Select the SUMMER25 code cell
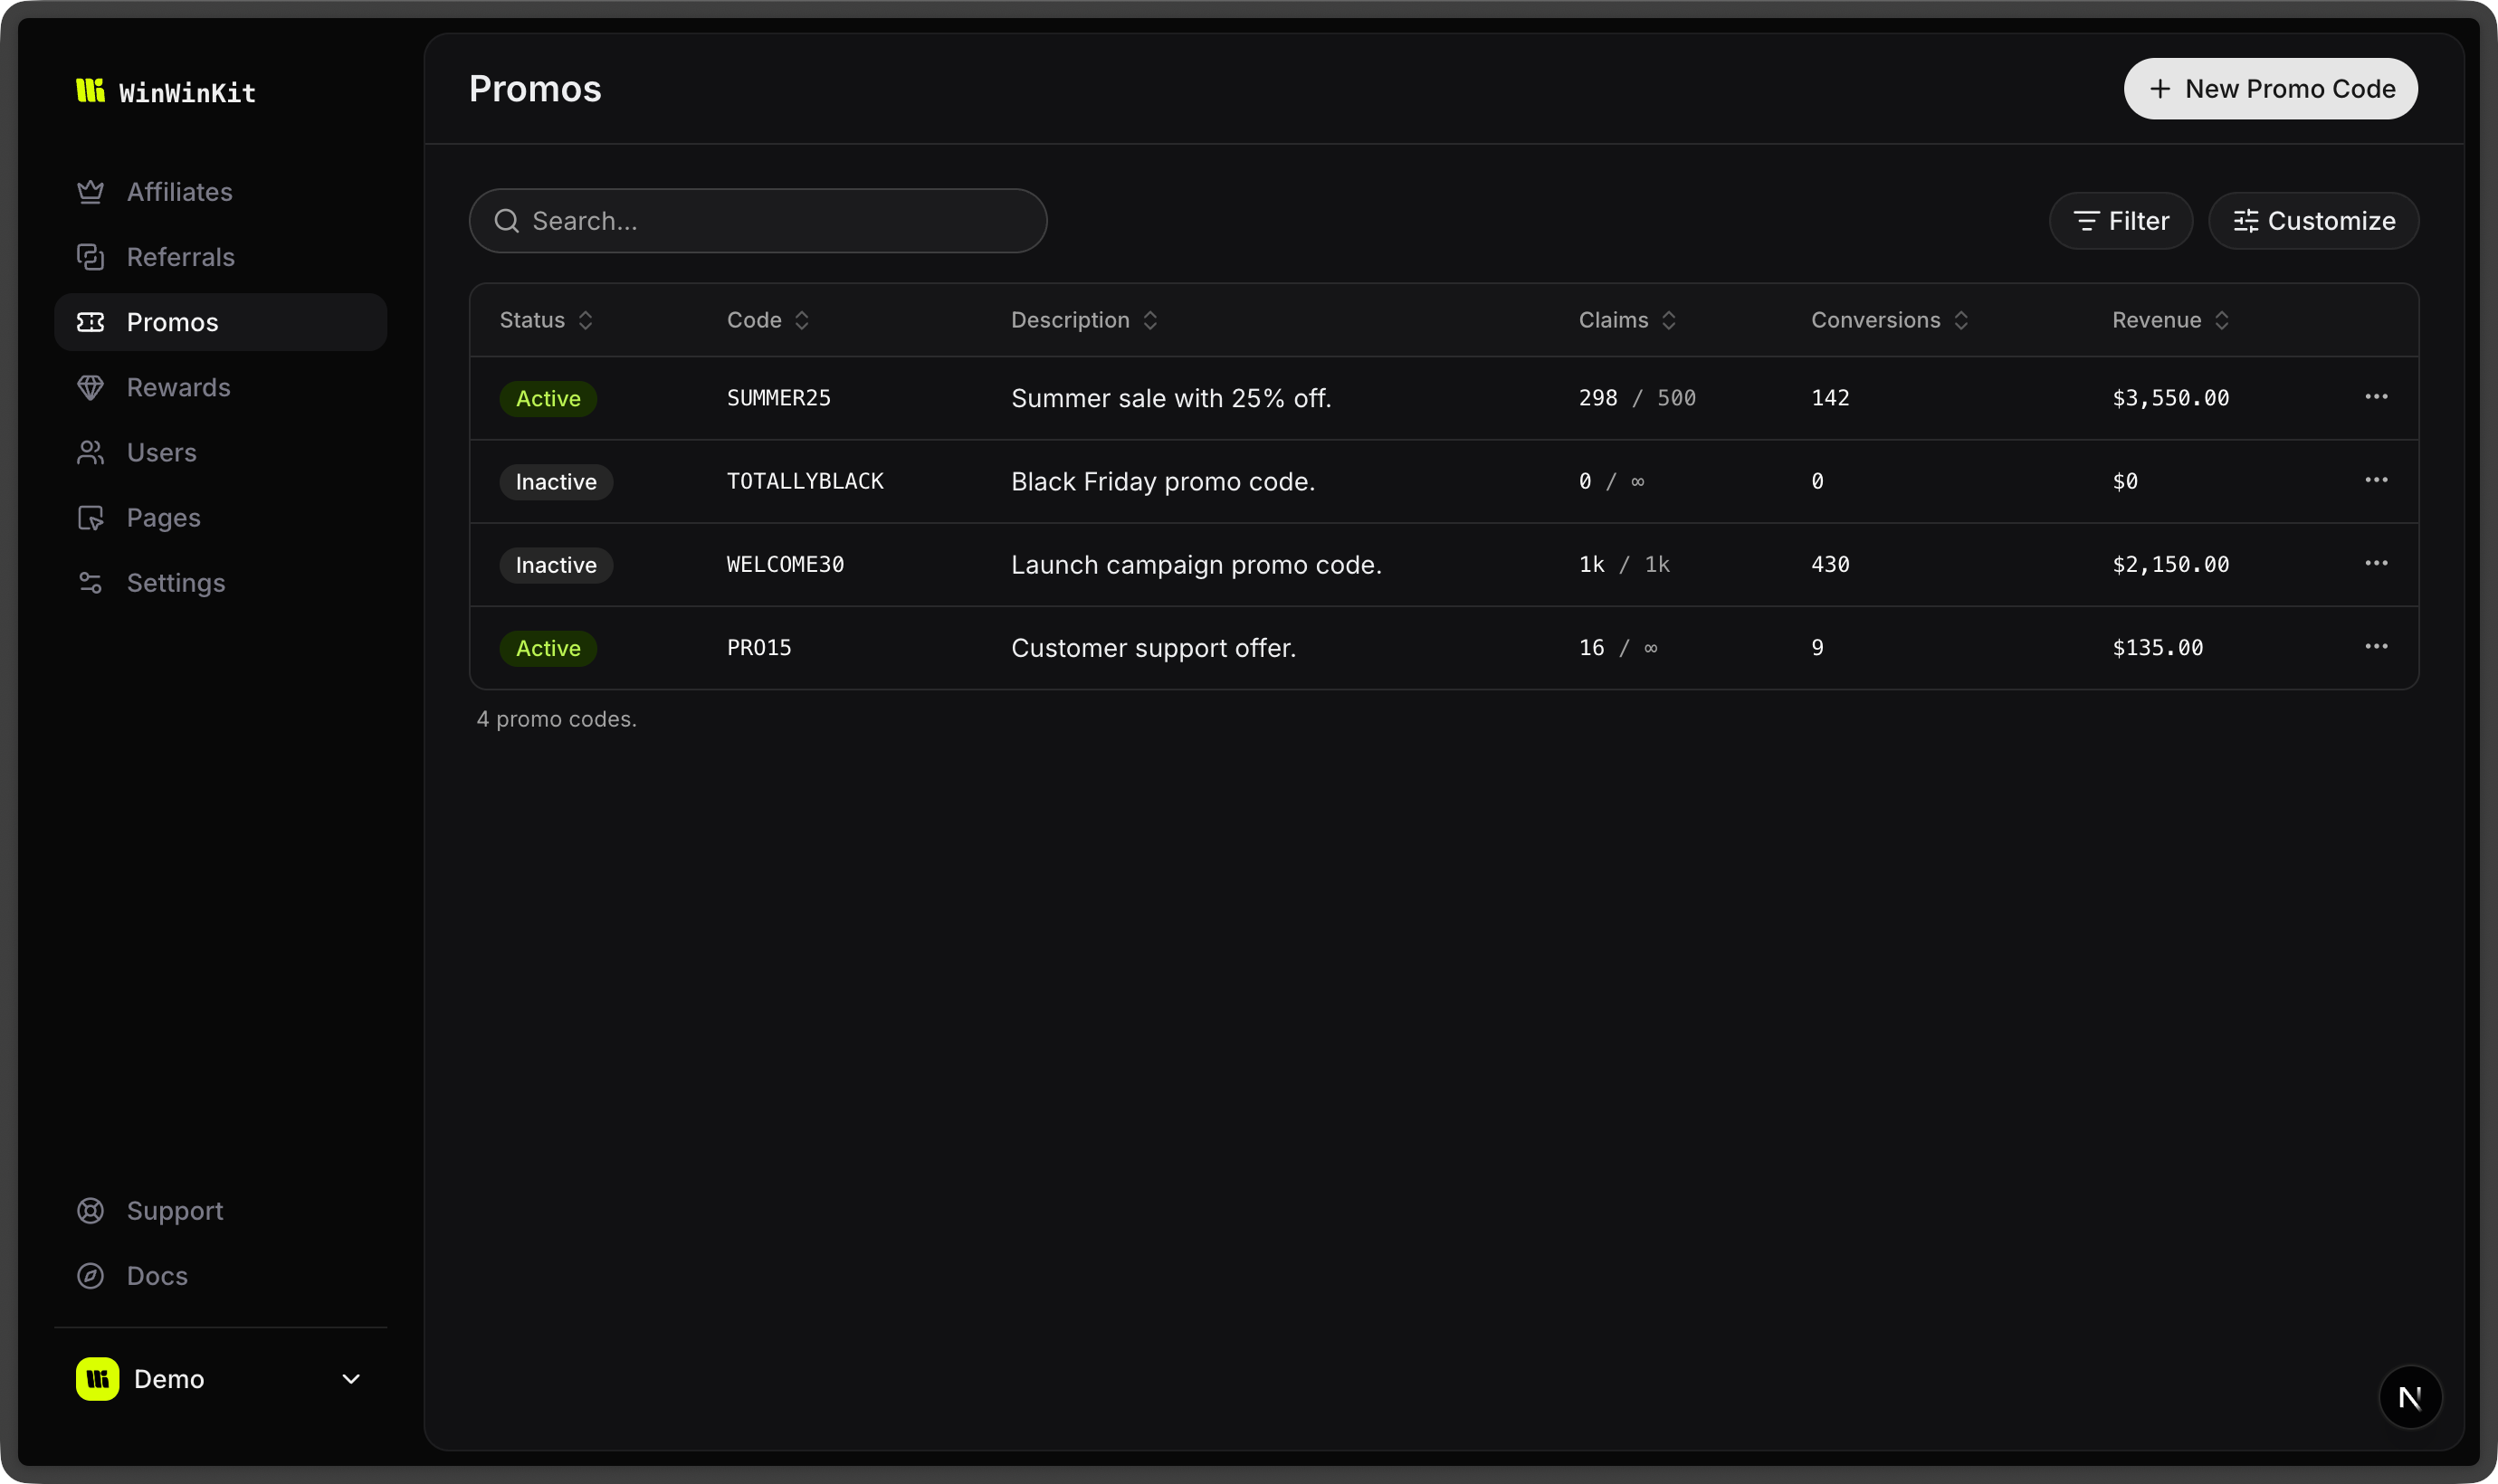Image resolution: width=2498 pixels, height=1484 pixels. 779,398
